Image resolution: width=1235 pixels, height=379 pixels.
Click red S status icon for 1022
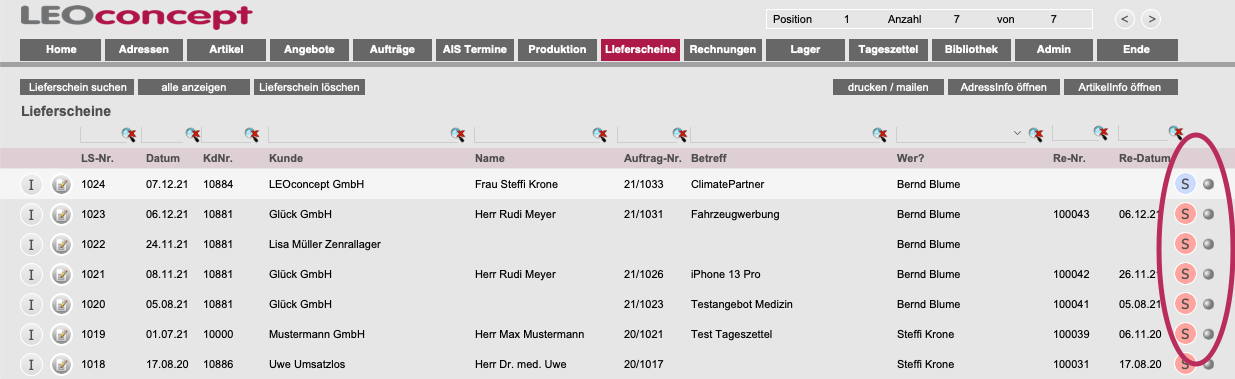click(x=1185, y=244)
